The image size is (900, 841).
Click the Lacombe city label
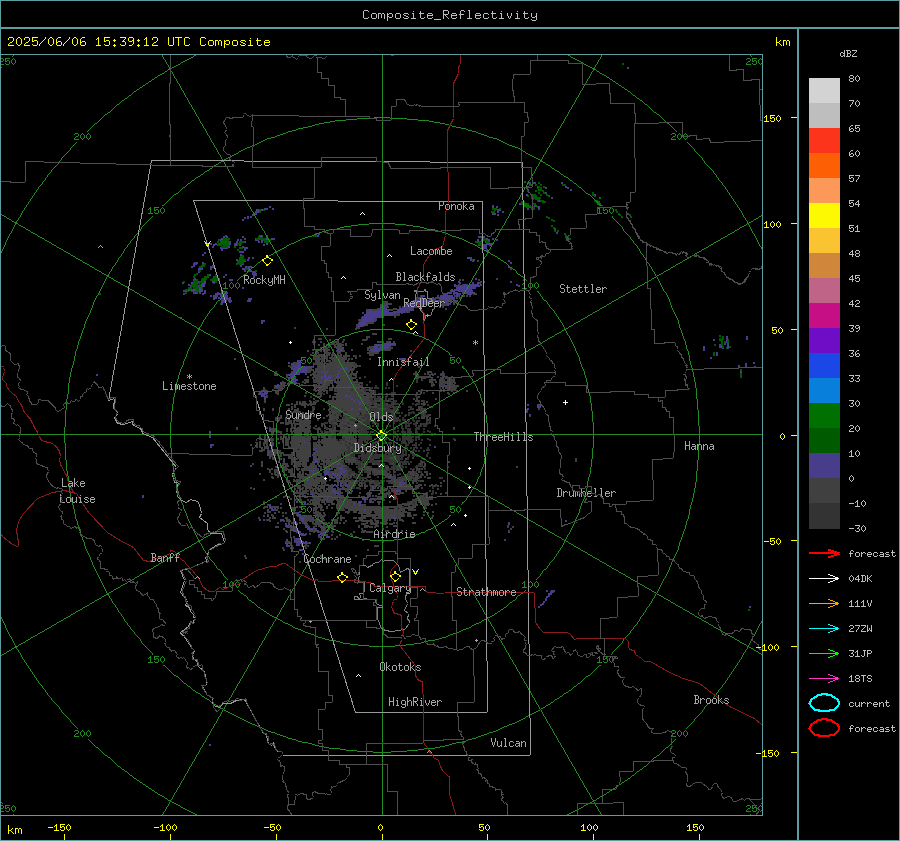pyautogui.click(x=431, y=251)
